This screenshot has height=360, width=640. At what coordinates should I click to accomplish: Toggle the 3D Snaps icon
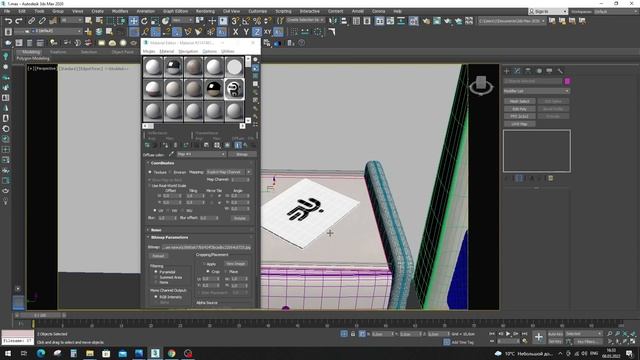[x=235, y=20]
